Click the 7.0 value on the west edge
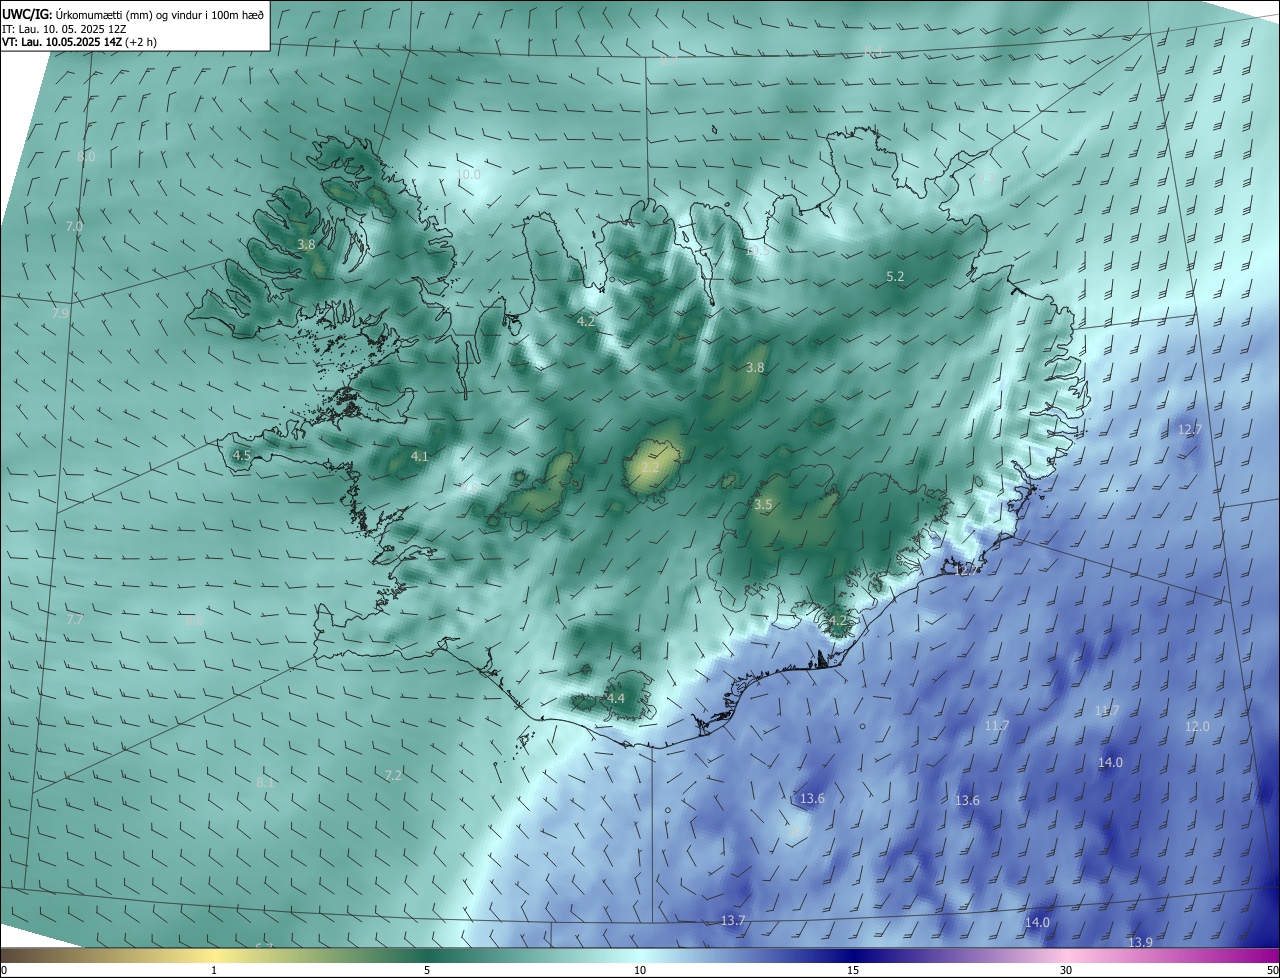Viewport: 1280px width, 978px height. coord(74,227)
